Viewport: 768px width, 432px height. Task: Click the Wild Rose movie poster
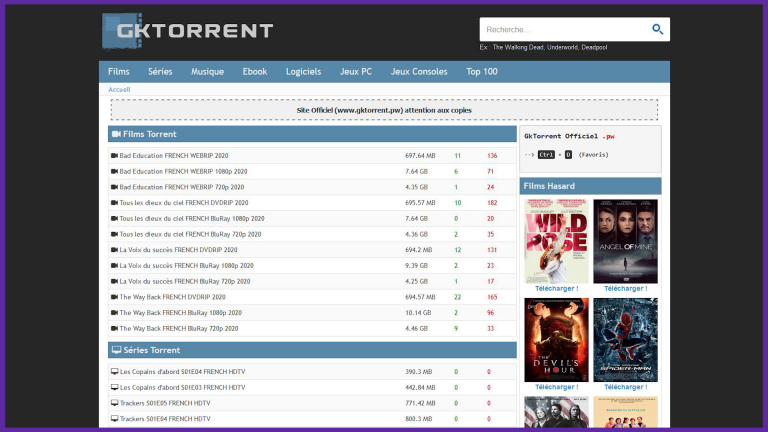coord(556,241)
